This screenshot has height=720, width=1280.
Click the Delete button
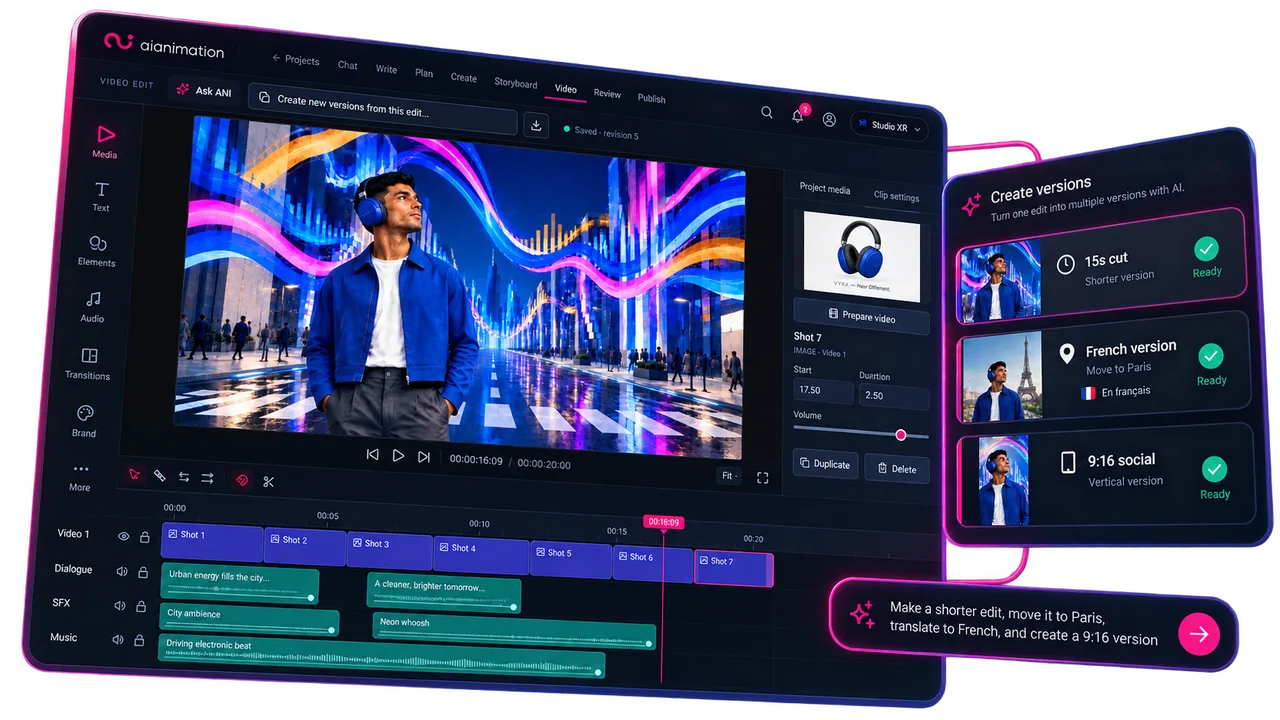tap(897, 468)
